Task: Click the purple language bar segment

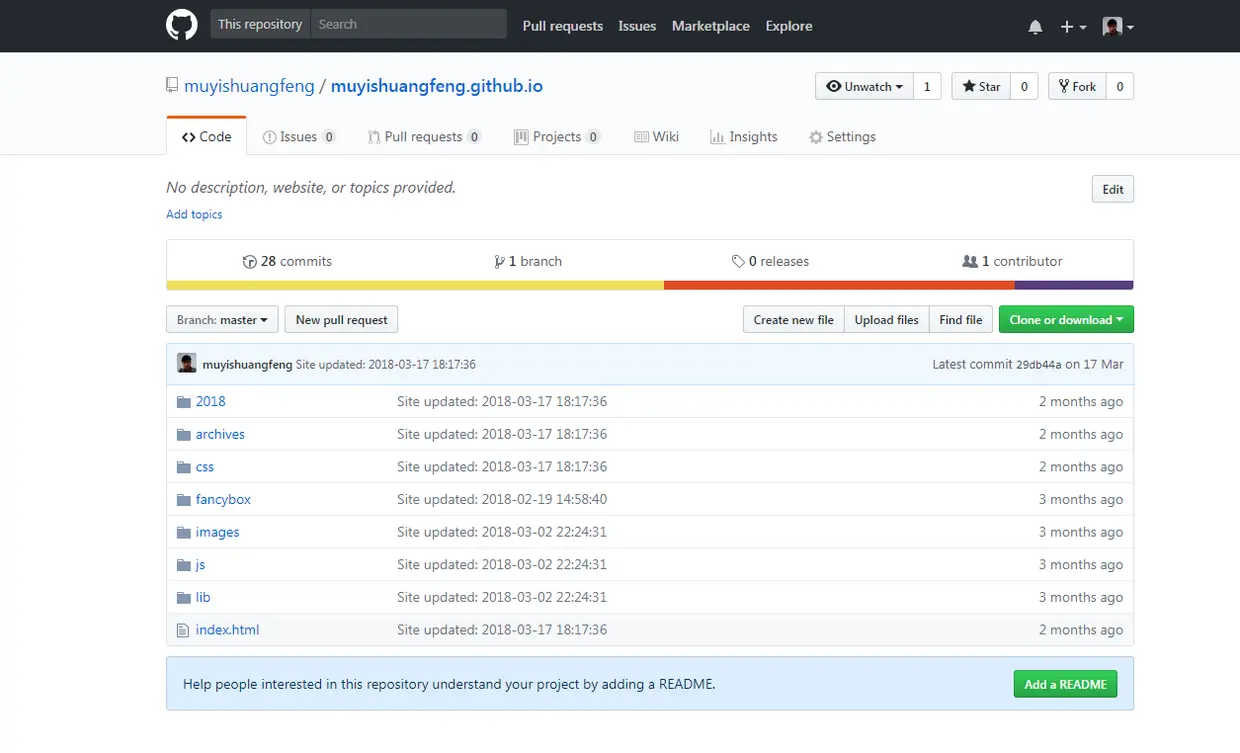Action: [1074, 286]
